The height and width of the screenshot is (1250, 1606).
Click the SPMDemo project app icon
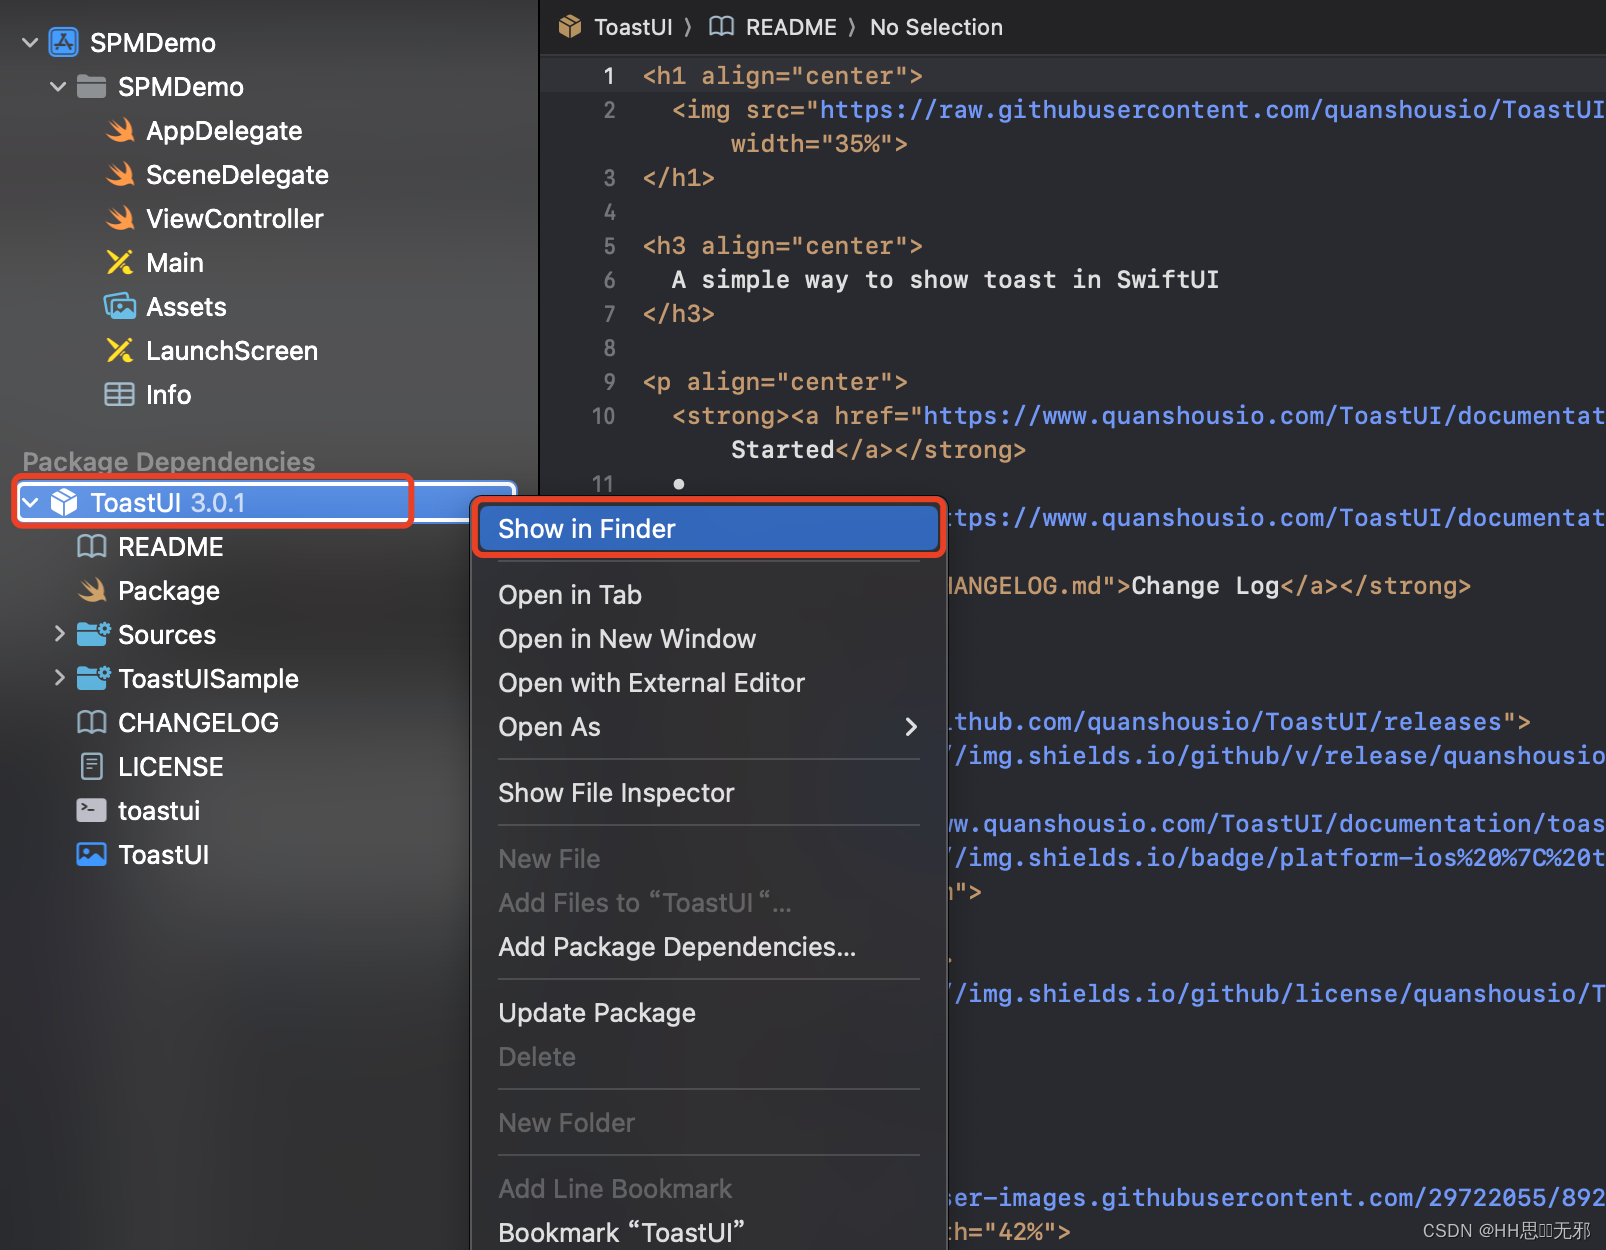[x=64, y=42]
